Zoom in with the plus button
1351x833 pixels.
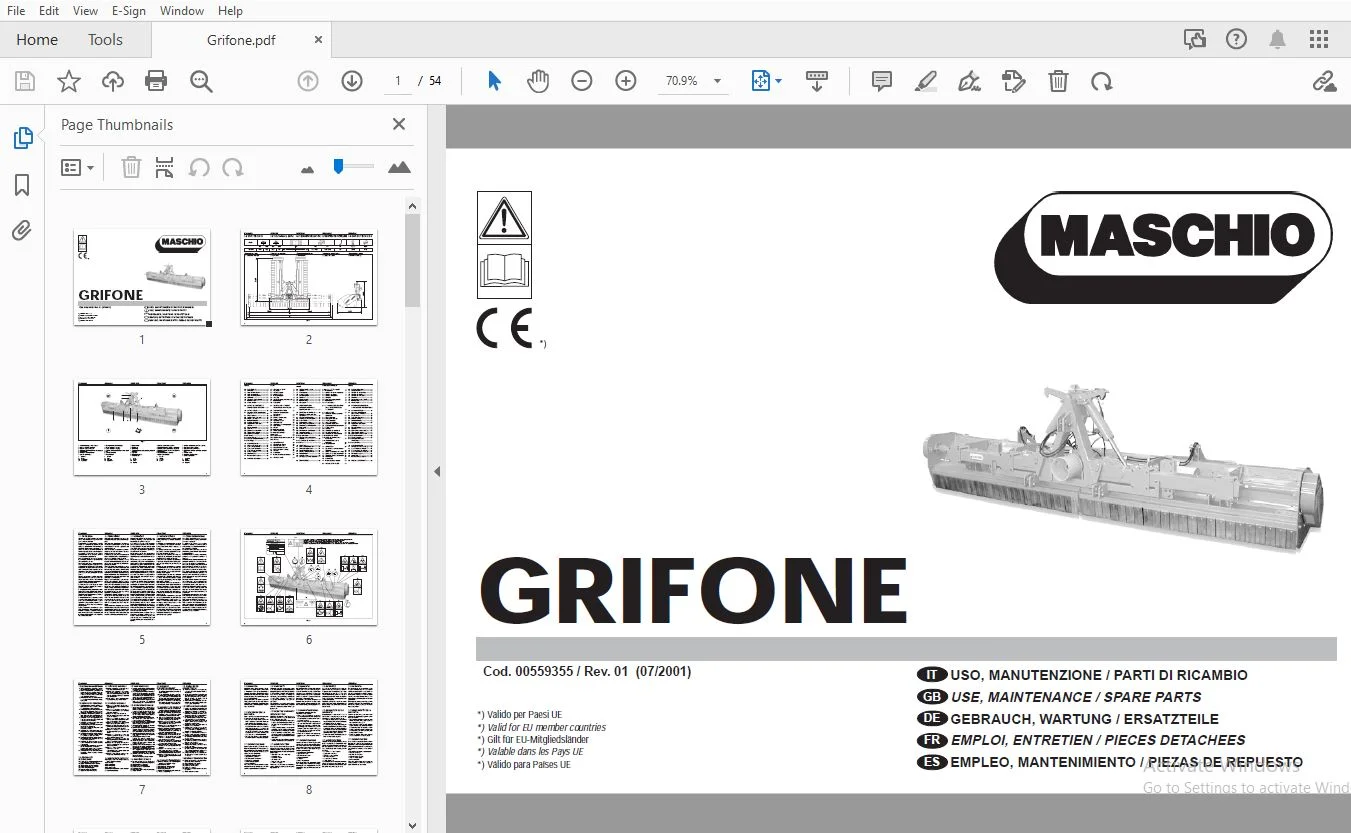point(626,81)
